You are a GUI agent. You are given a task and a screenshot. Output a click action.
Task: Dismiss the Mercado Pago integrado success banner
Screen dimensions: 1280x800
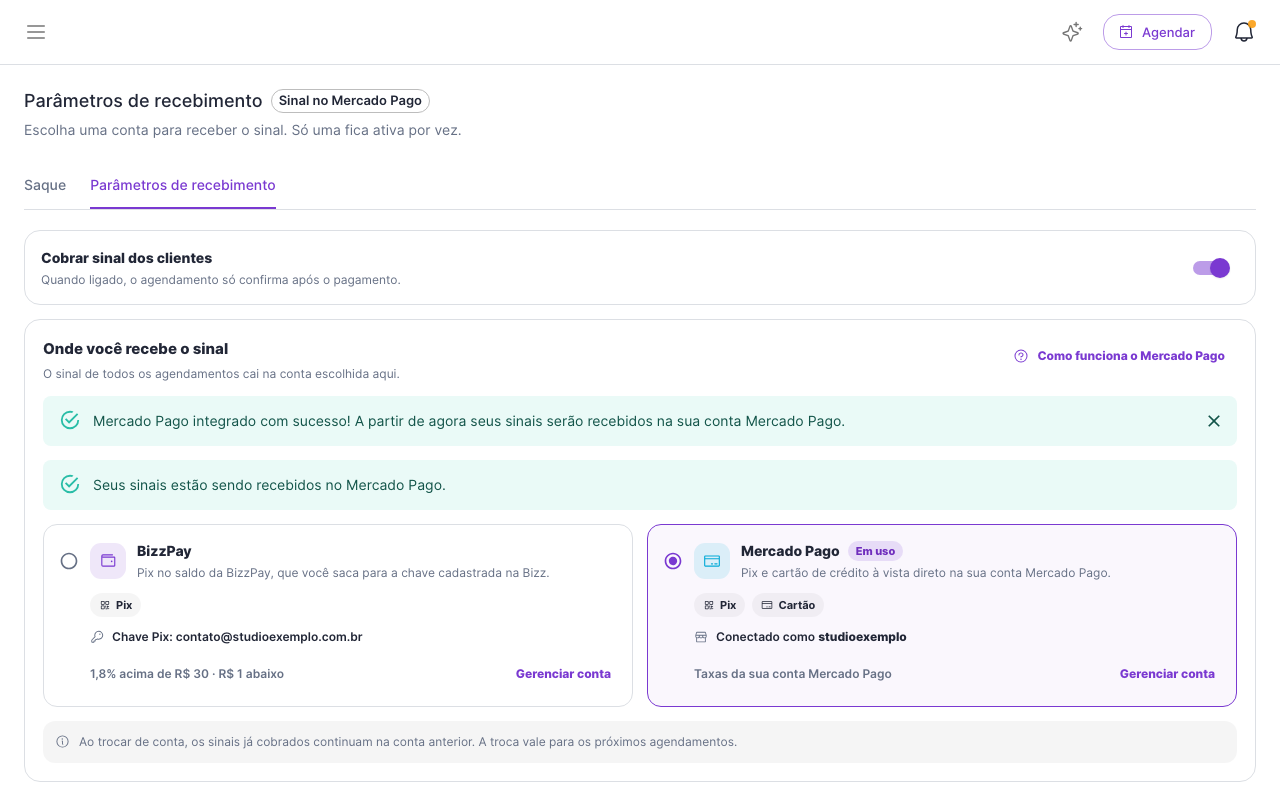(1214, 421)
